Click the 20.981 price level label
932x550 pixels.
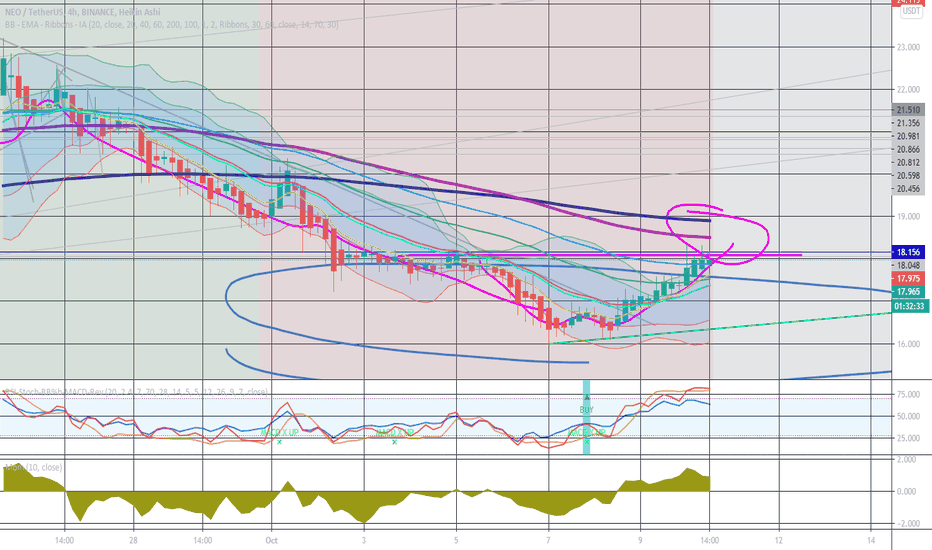(x=908, y=136)
